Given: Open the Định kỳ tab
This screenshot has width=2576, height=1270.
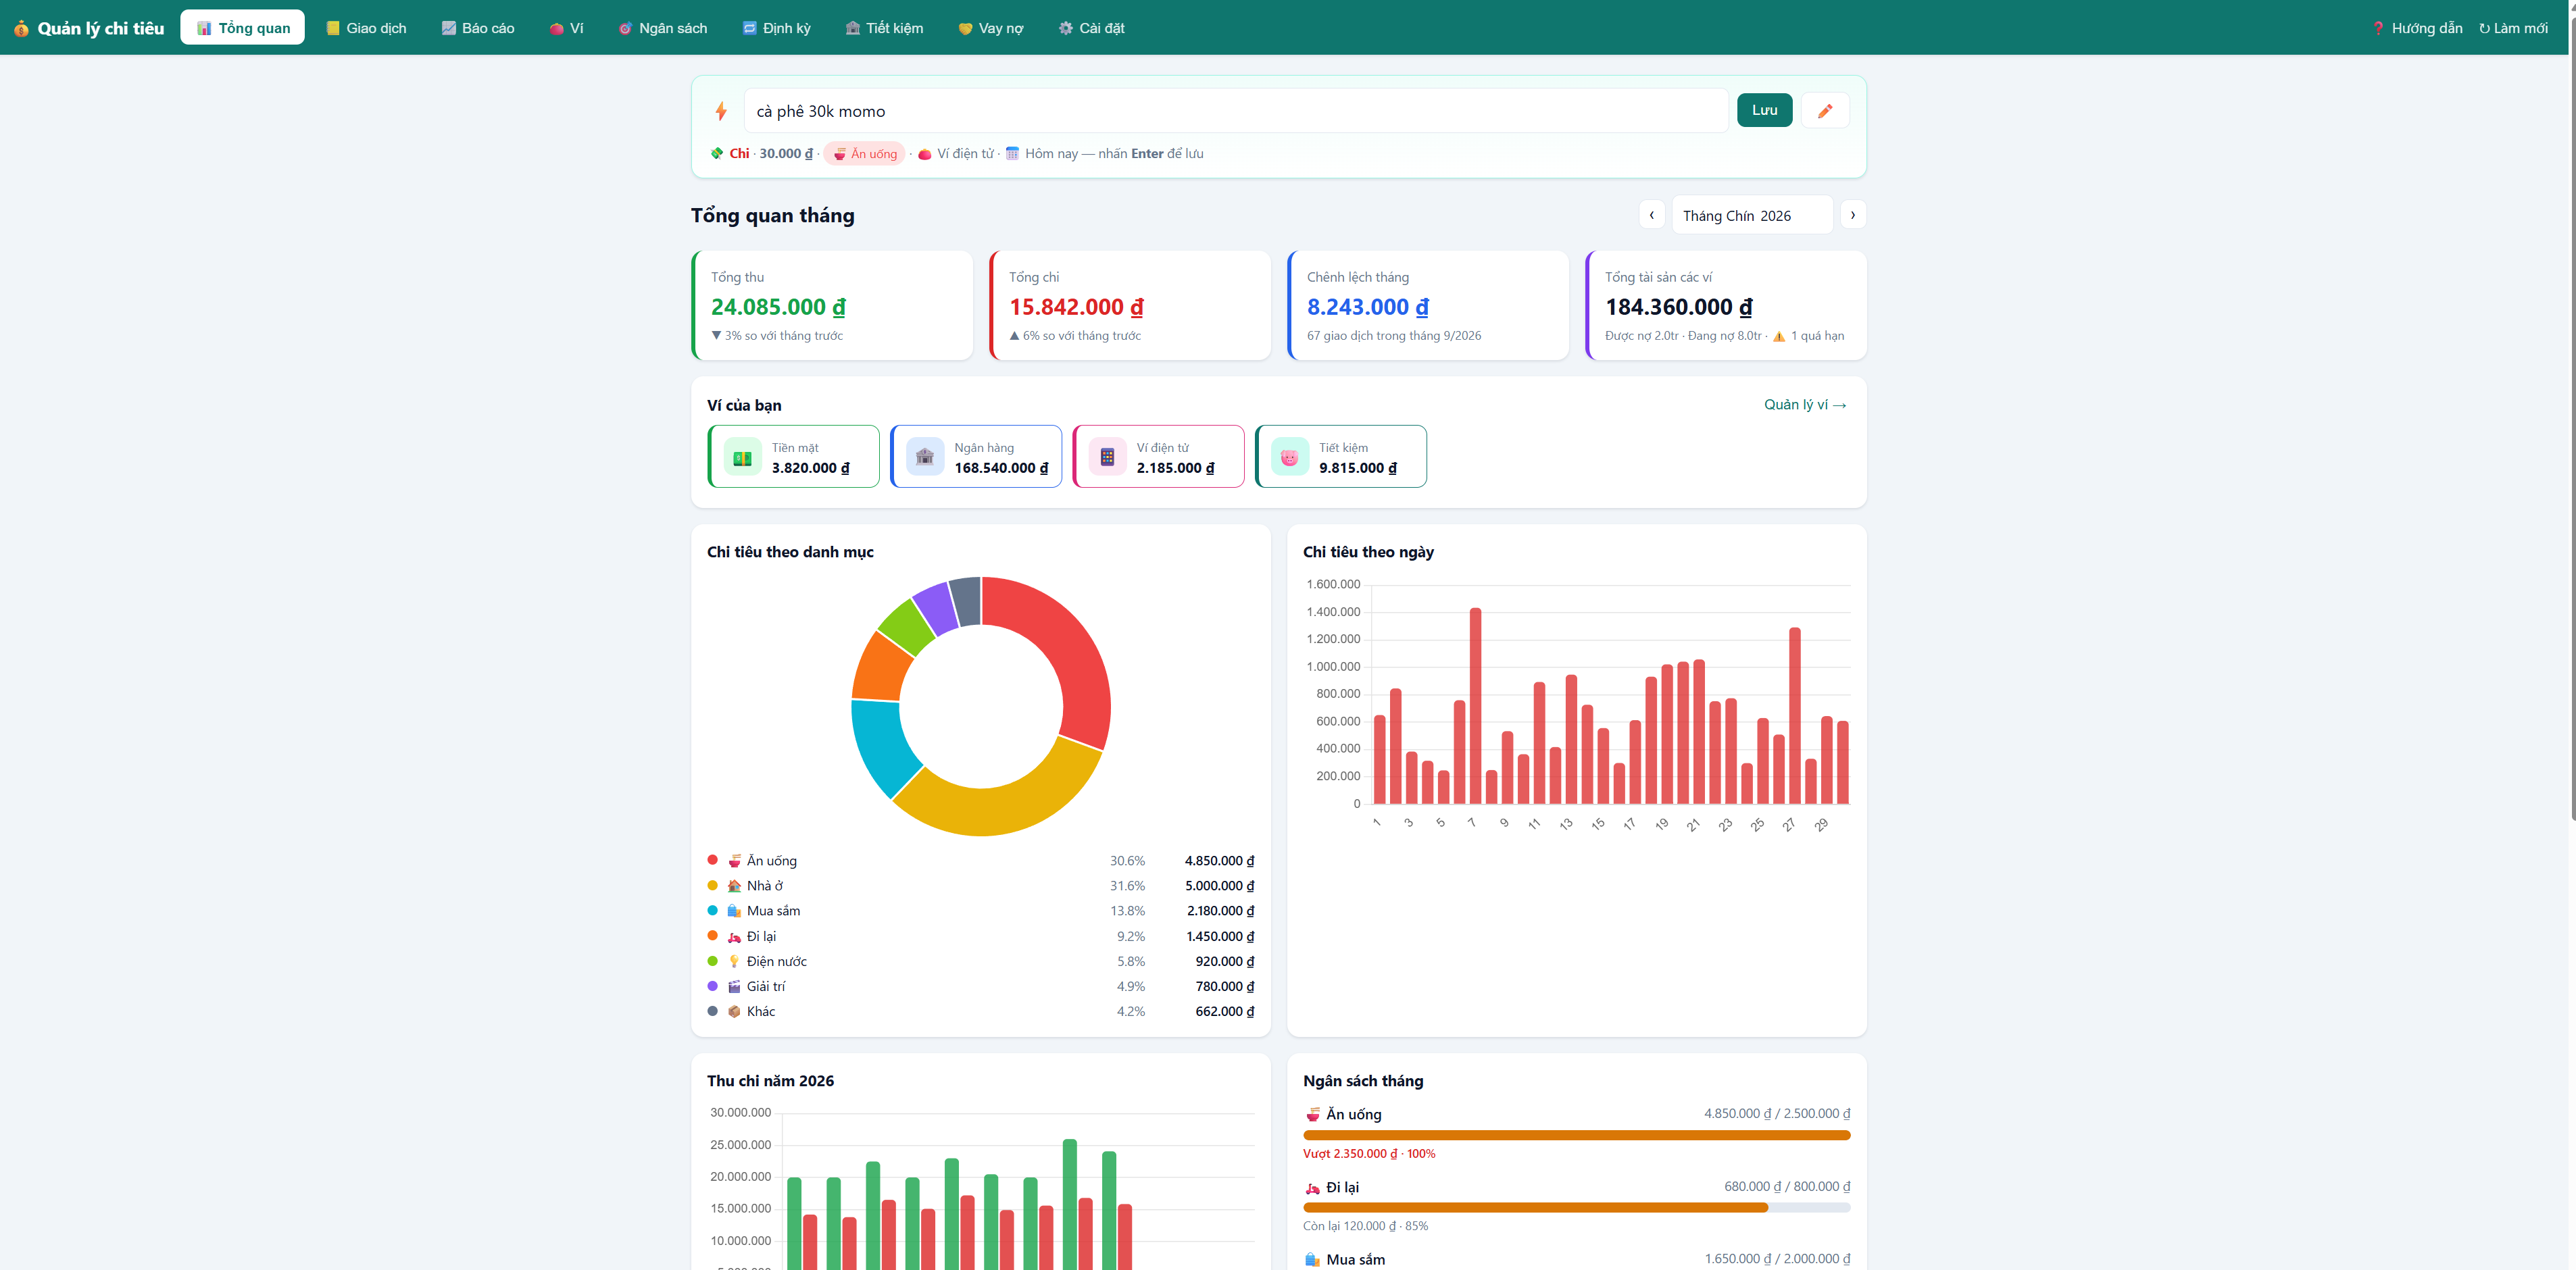Looking at the screenshot, I should pyautogui.click(x=777, y=28).
